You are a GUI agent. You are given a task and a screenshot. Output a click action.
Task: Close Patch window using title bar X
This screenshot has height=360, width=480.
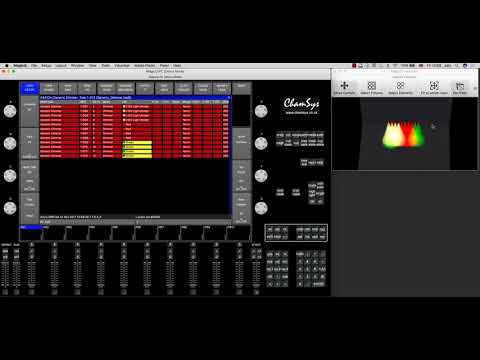(229, 98)
